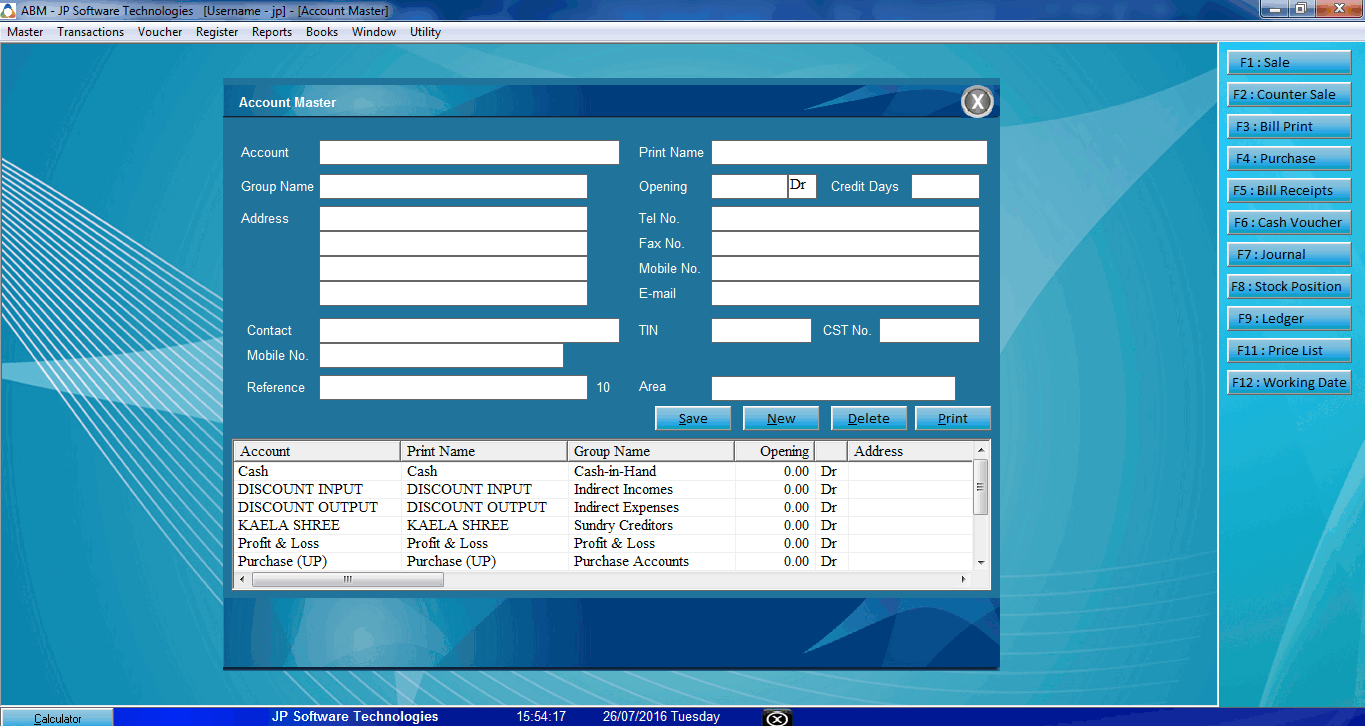This screenshot has width=1365, height=726.
Task: Open F11 : Price List
Action: pos(1289,350)
